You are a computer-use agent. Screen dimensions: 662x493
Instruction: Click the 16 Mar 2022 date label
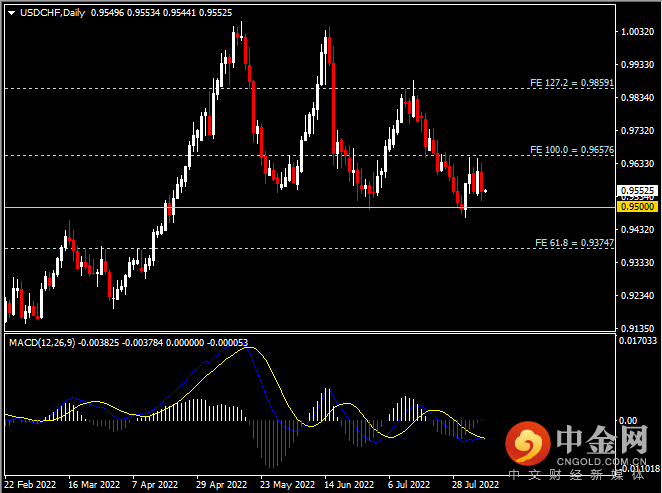(x=94, y=485)
